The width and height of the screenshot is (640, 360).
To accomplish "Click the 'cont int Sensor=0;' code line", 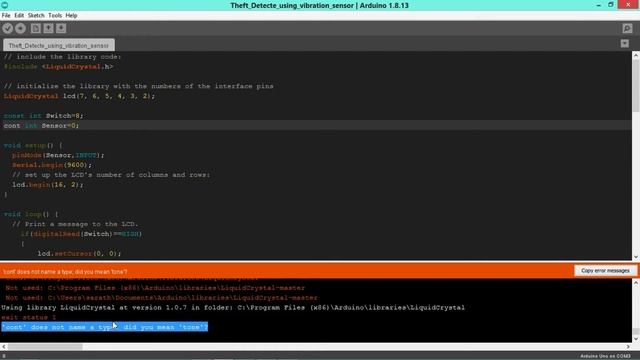I will coord(41,126).
